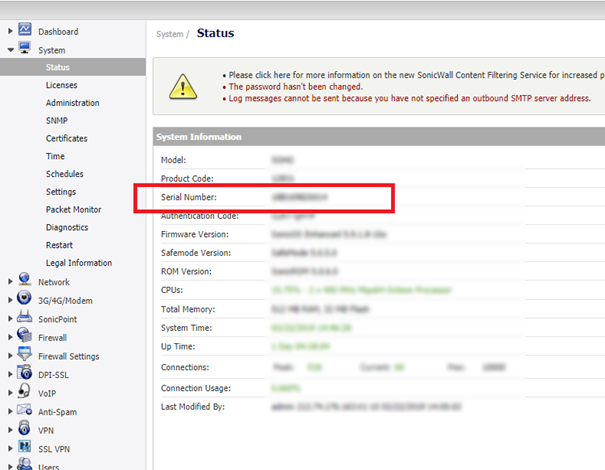Click the Anti-Spam envelope icon
Screen dimensions: 605x470
coord(25,411)
